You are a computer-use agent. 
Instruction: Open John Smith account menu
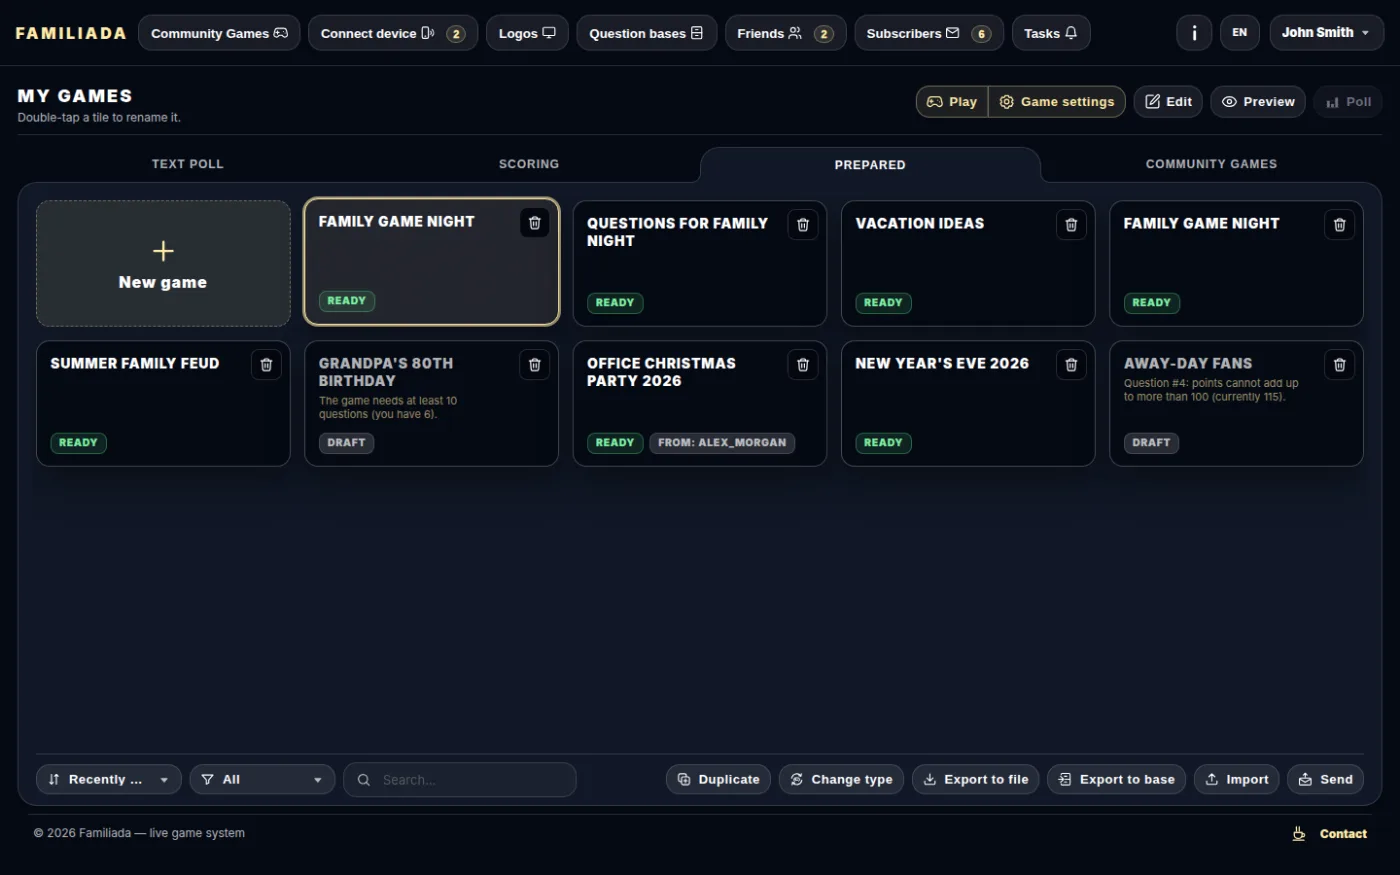pos(1326,33)
